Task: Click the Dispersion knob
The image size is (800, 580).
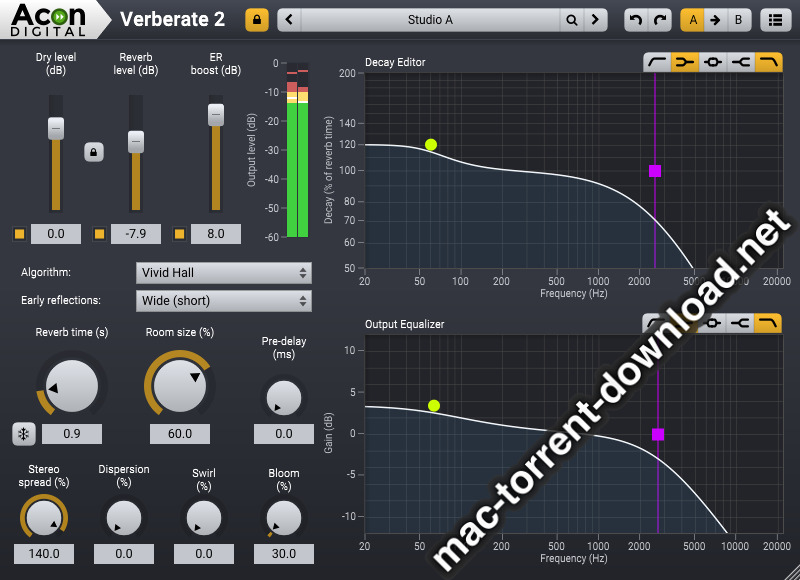Action: click(124, 517)
